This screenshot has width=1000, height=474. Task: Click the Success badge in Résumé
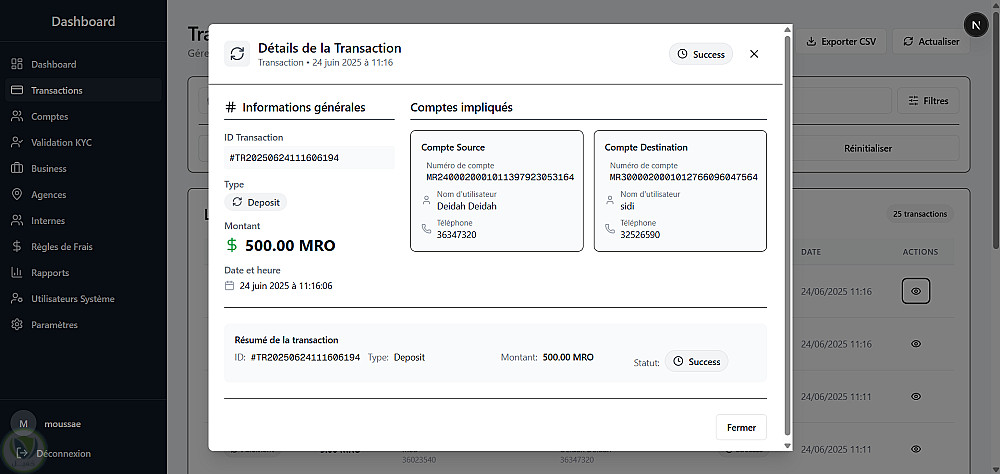pyautogui.click(x=696, y=361)
